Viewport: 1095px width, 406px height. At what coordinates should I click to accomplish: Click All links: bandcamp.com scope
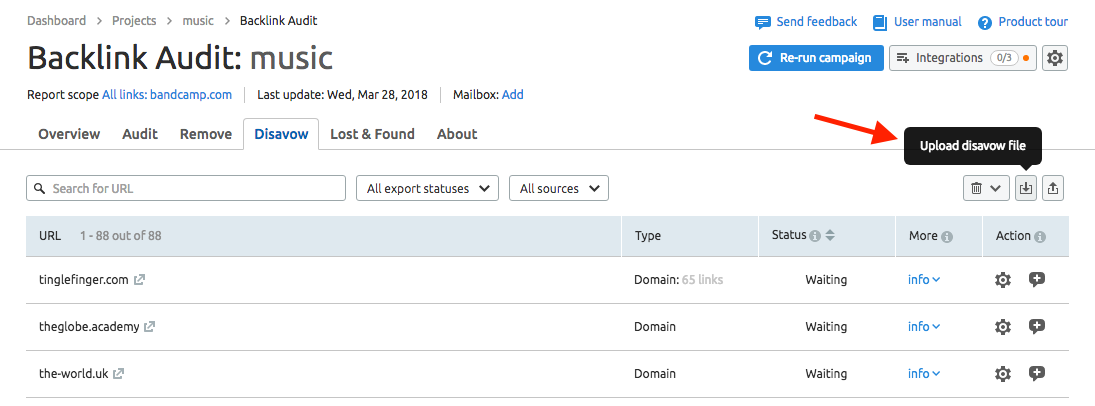click(167, 95)
